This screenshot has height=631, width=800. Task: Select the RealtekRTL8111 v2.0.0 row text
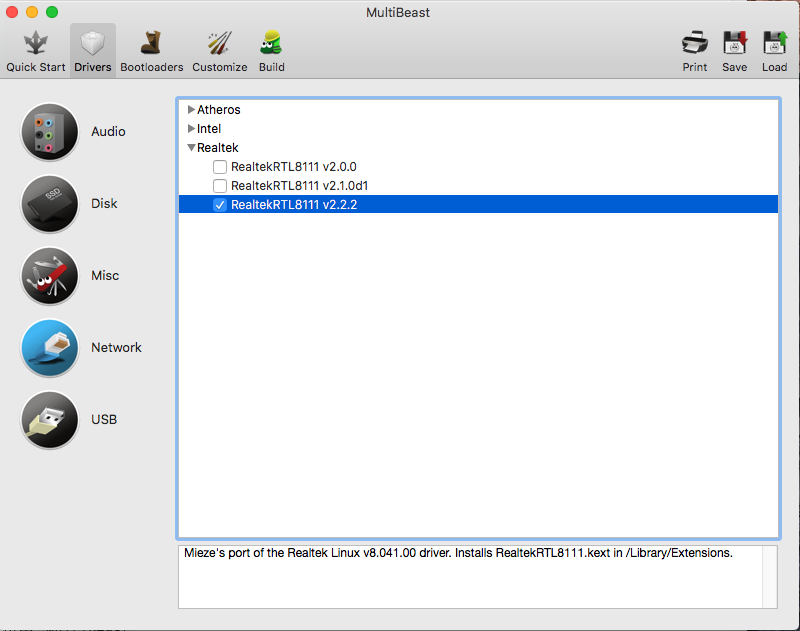(293, 167)
